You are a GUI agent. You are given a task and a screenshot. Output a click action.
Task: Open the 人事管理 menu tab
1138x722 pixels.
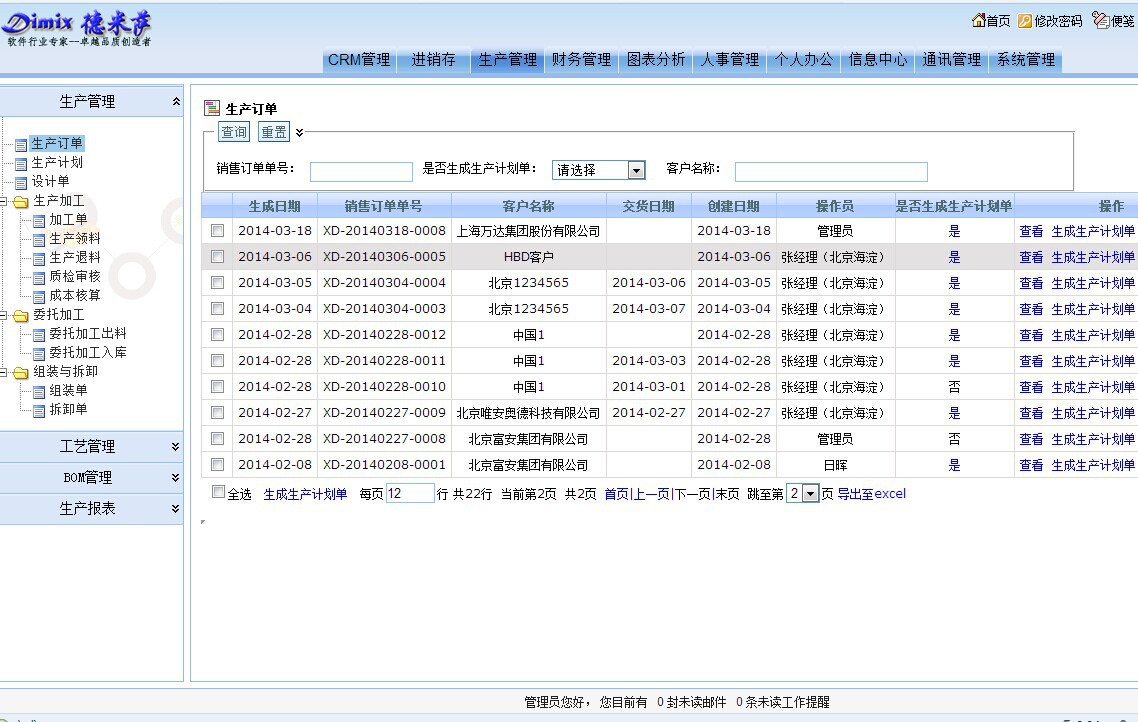pos(730,60)
